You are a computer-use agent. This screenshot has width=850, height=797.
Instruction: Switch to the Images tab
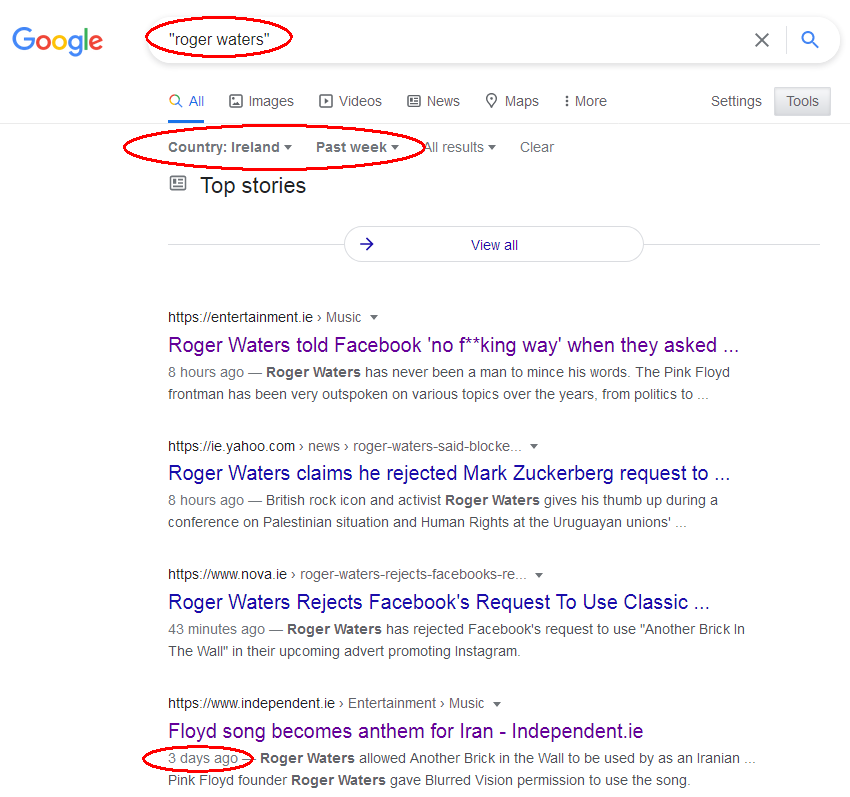click(261, 101)
